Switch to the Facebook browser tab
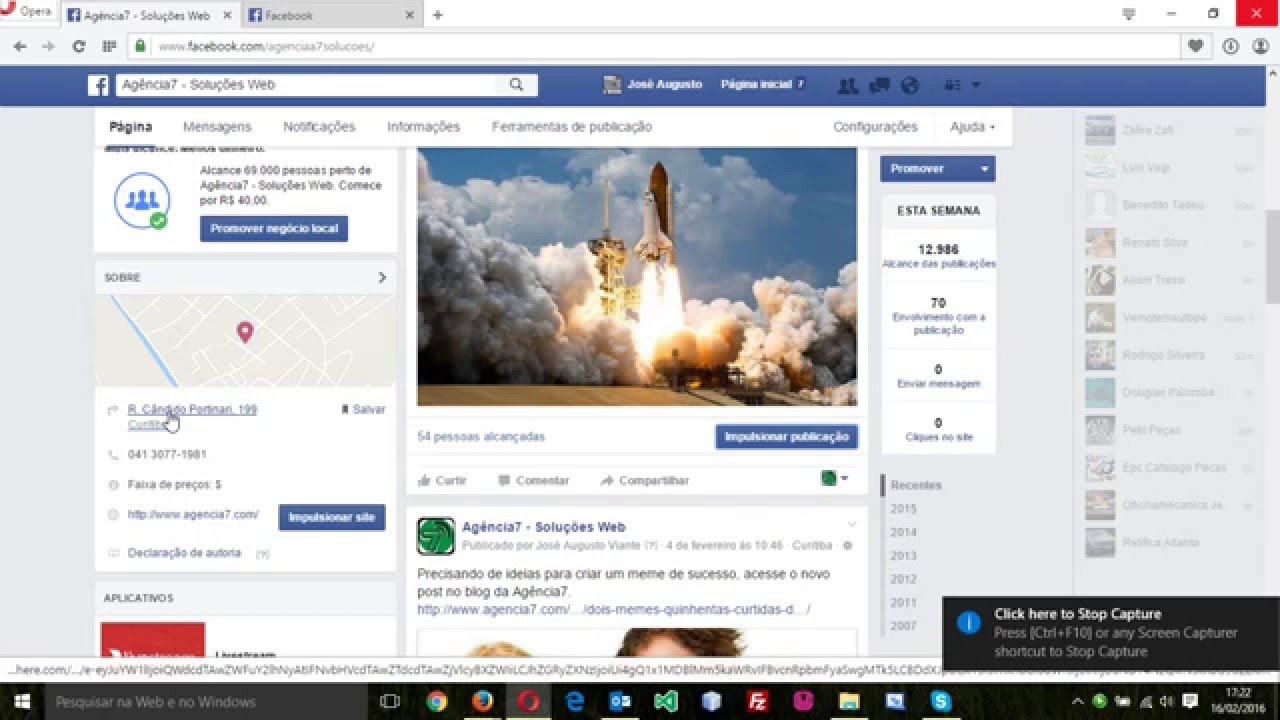The image size is (1280, 720). [330, 15]
